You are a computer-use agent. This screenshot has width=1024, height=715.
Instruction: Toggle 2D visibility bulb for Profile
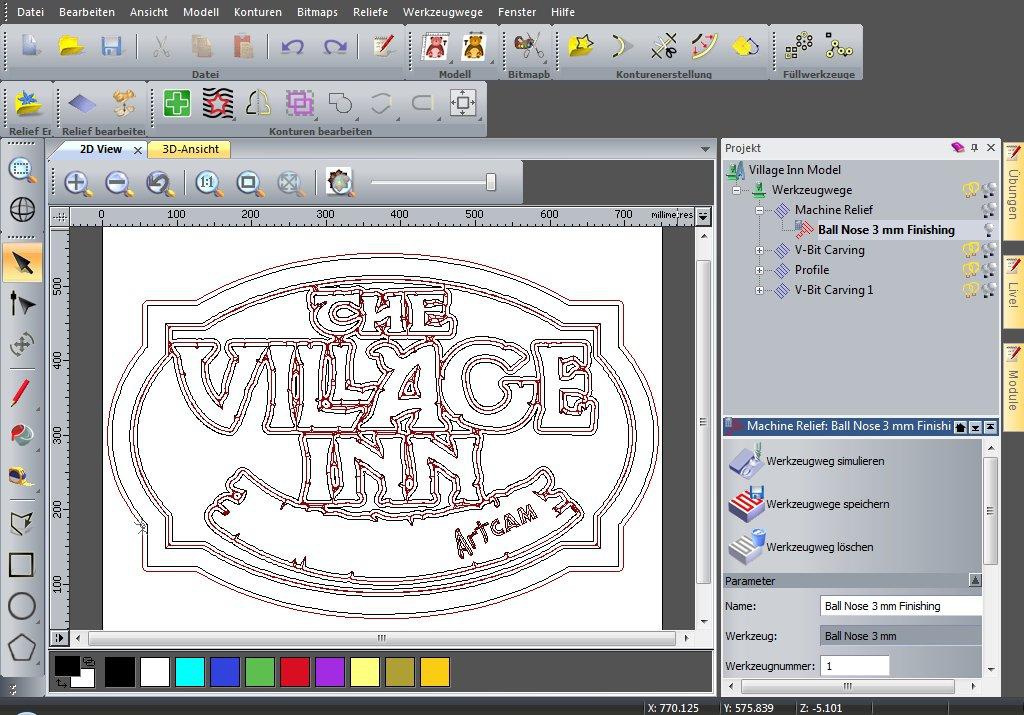[970, 270]
